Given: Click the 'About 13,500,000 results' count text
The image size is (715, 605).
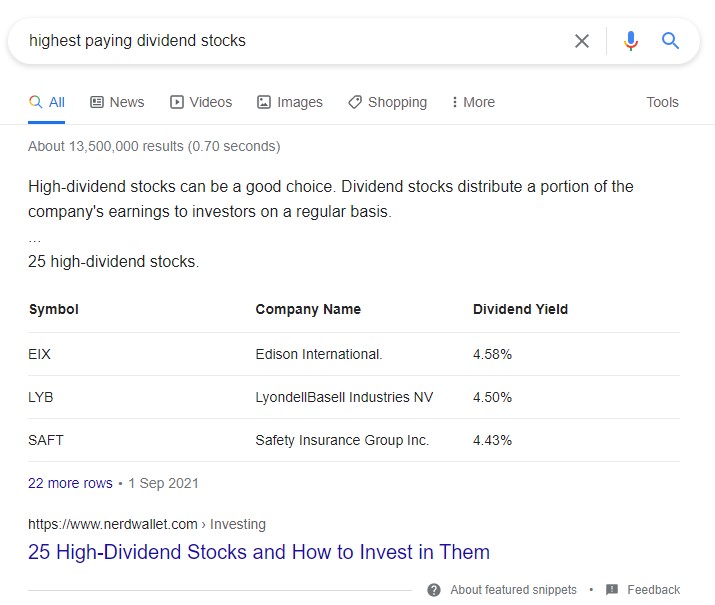Looking at the screenshot, I should pyautogui.click(x=154, y=146).
